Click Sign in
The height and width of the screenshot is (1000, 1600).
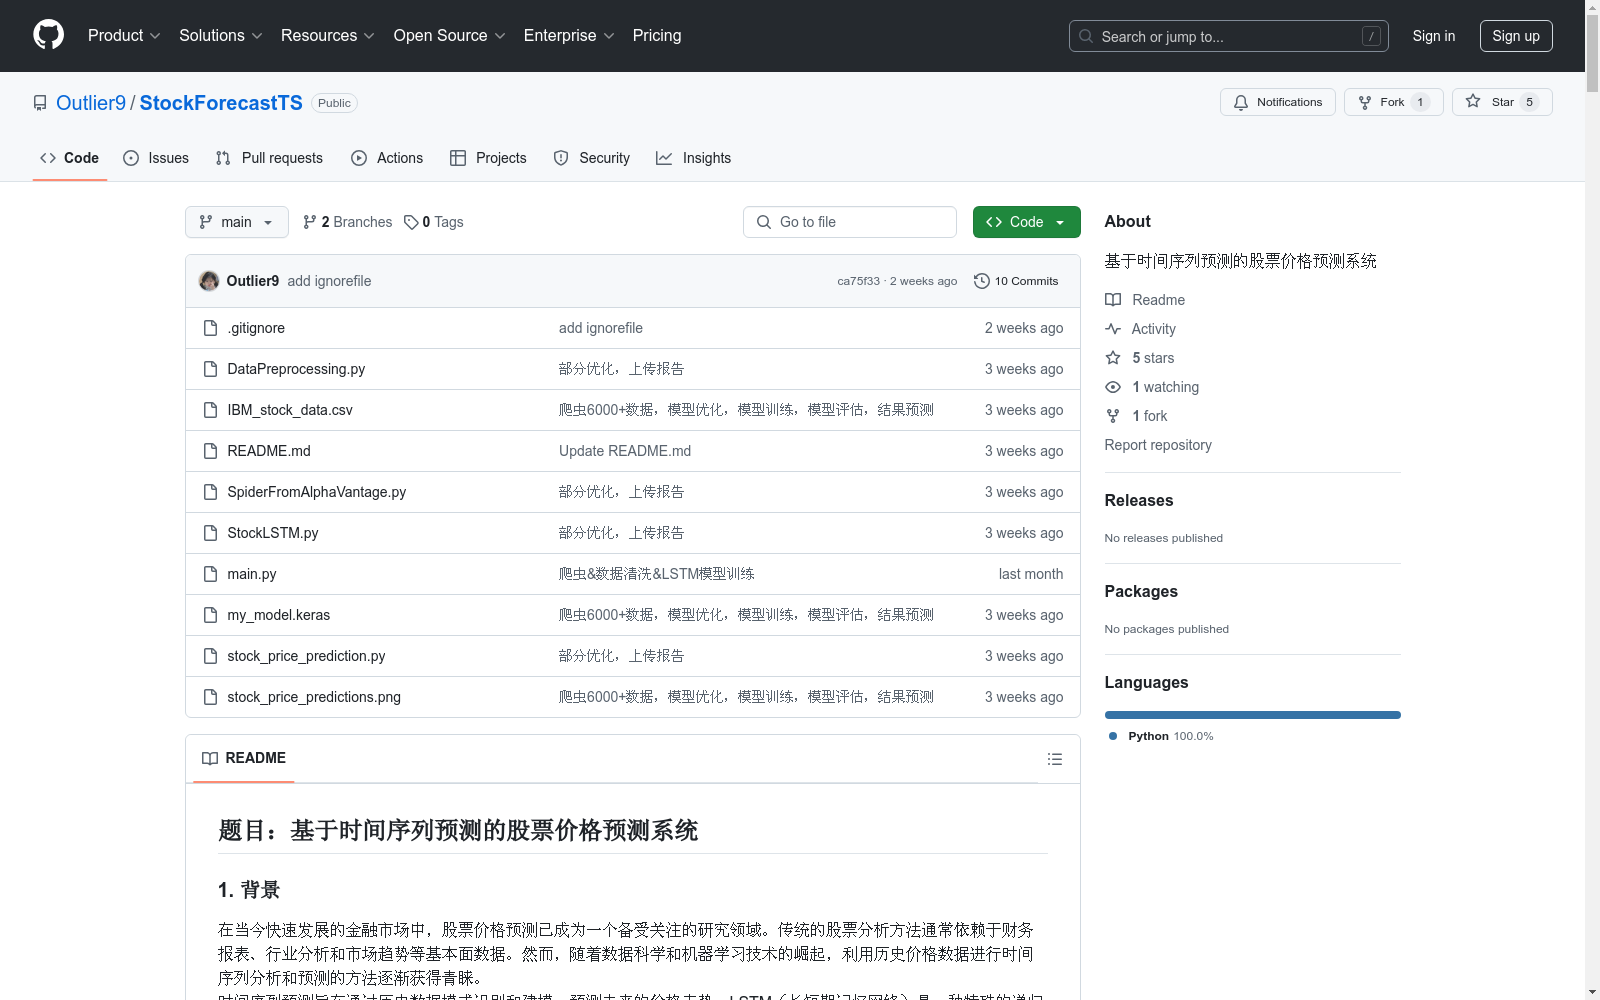tap(1433, 36)
